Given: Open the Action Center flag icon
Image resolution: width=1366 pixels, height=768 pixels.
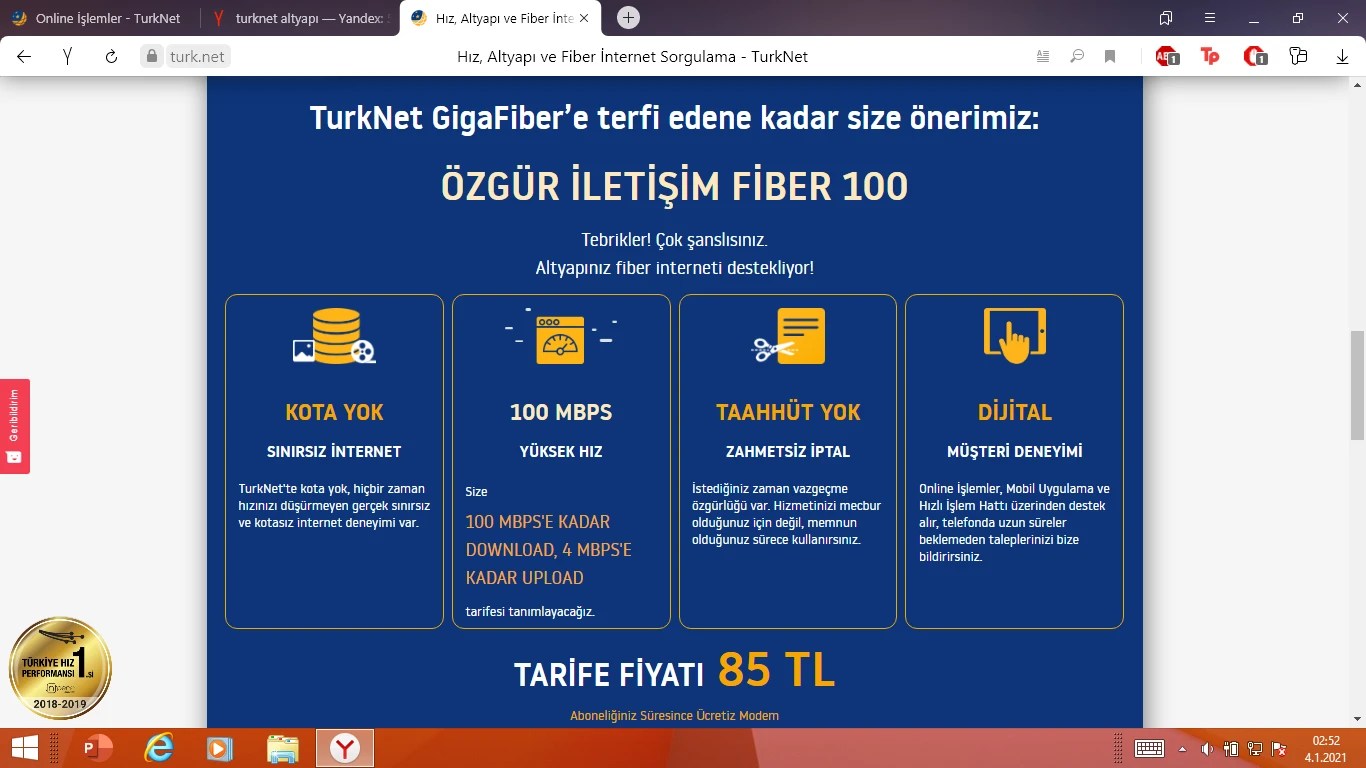Looking at the screenshot, I should coord(1278,748).
